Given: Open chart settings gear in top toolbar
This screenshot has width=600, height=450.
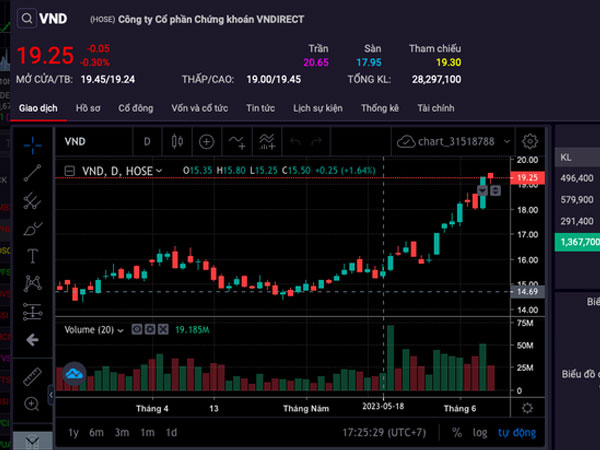Looking at the screenshot, I should 530,142.
